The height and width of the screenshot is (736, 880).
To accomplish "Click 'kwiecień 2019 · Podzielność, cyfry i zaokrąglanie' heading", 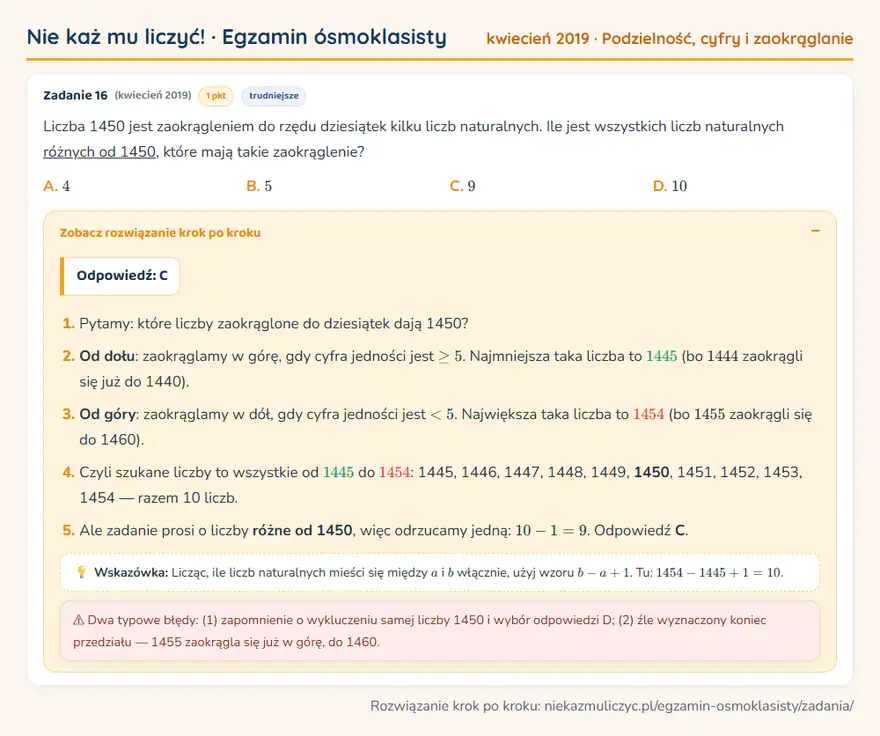I will tap(670, 39).
